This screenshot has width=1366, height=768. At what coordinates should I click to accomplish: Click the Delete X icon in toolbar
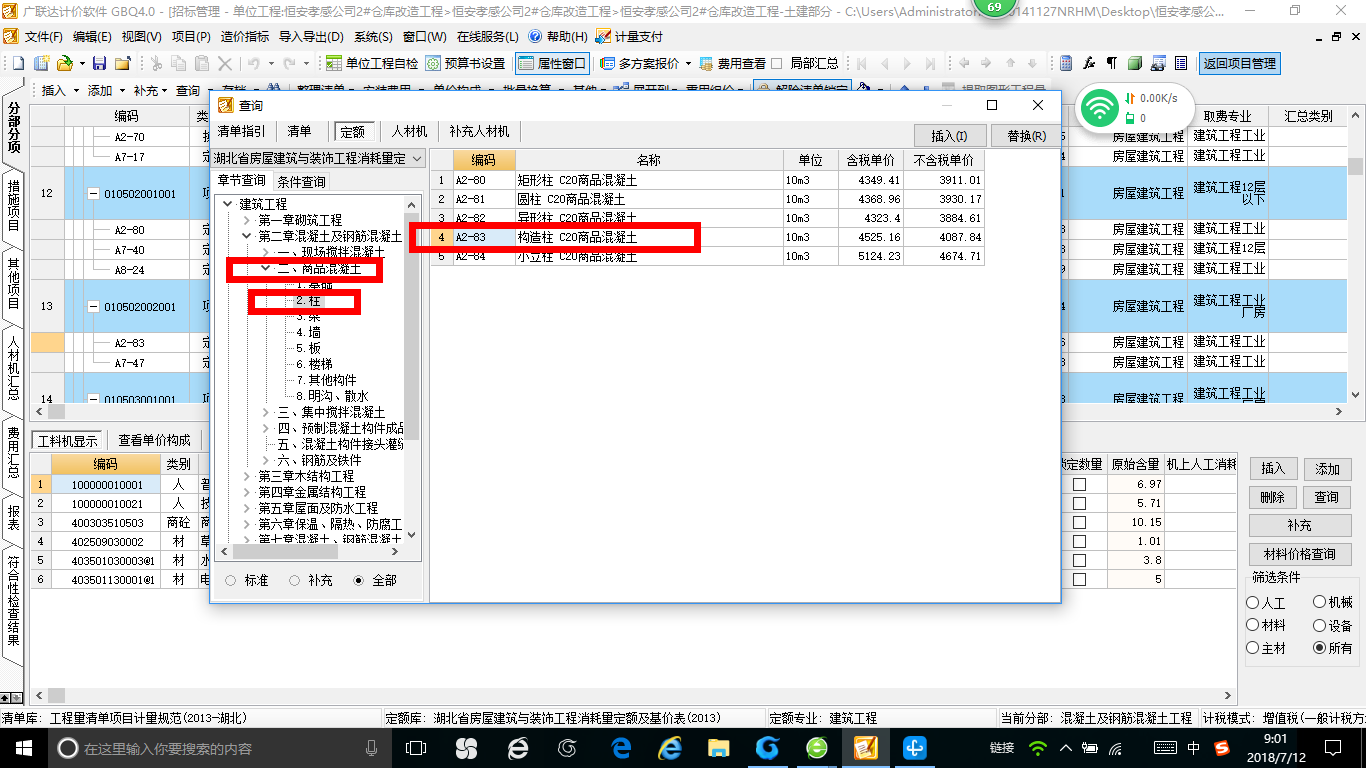click(225, 63)
